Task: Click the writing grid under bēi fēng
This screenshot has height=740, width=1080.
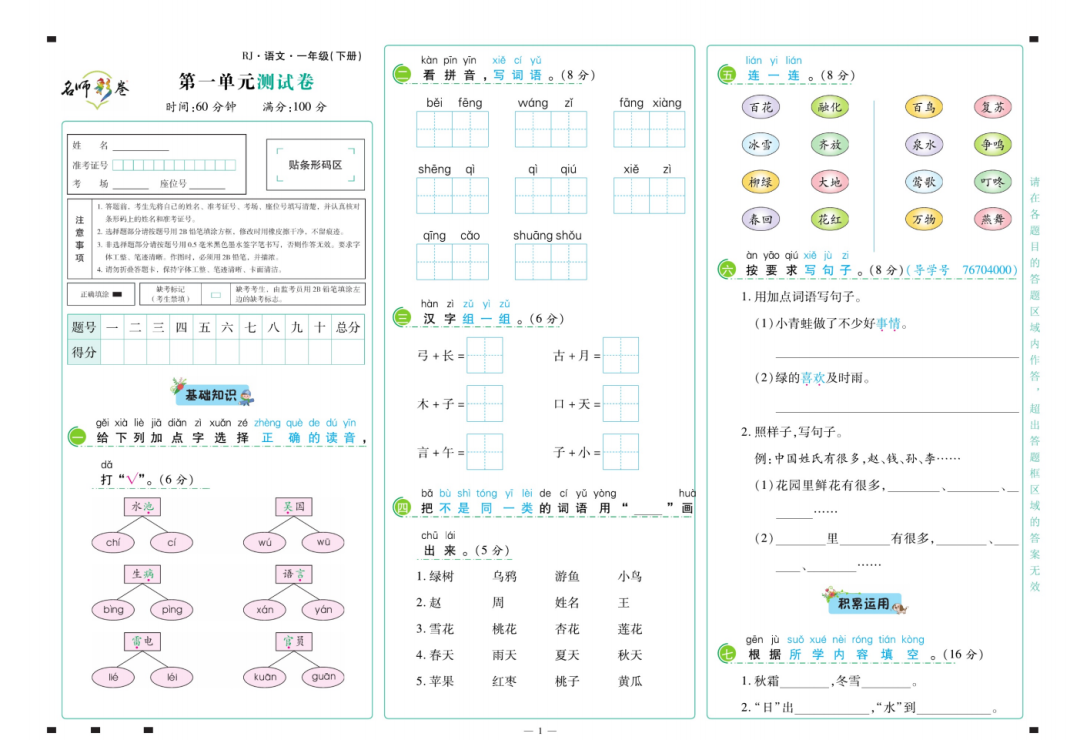Action: tap(453, 130)
